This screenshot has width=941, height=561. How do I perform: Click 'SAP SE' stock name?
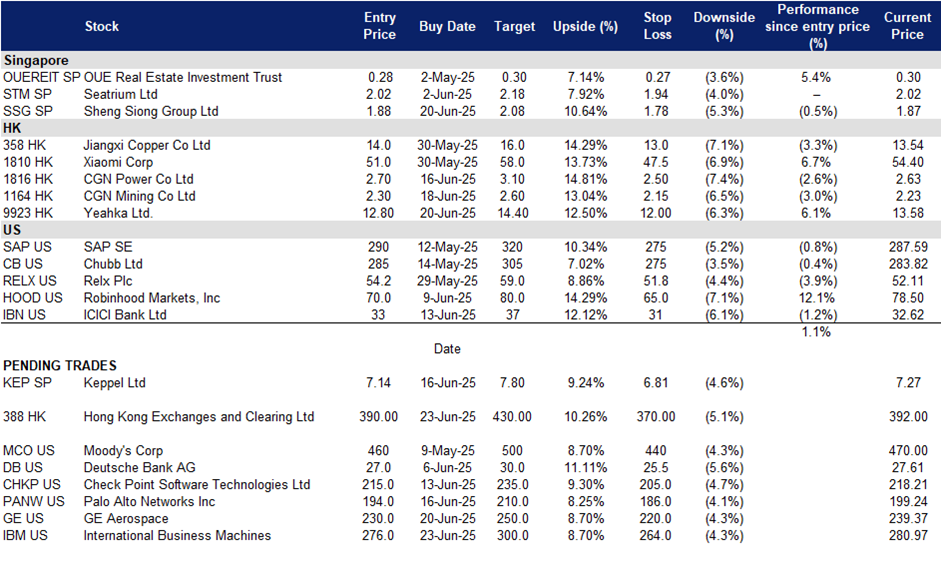[x=108, y=247]
